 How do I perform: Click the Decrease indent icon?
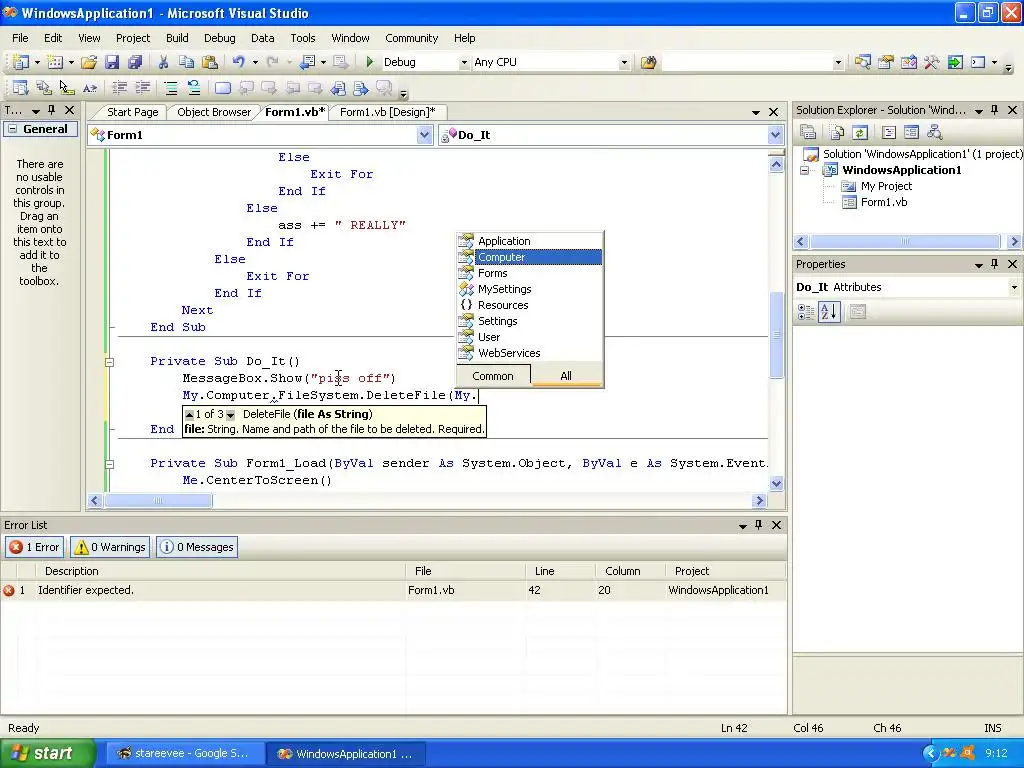pos(120,88)
